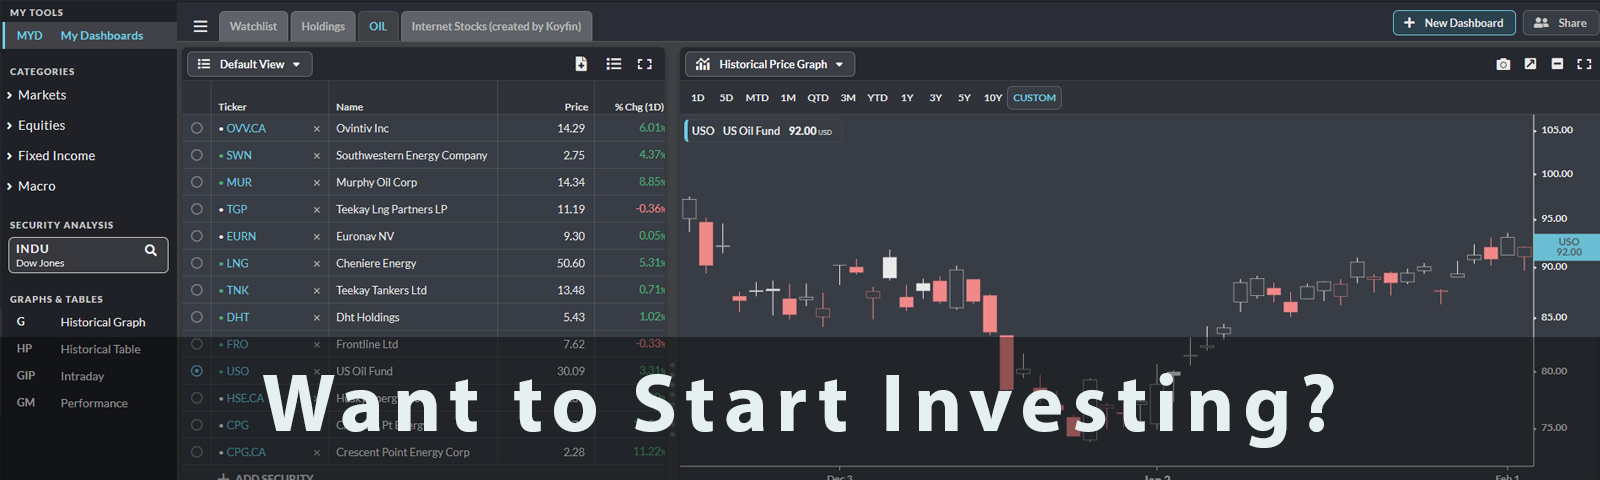Click the New Dashboard button

pos(1454,23)
